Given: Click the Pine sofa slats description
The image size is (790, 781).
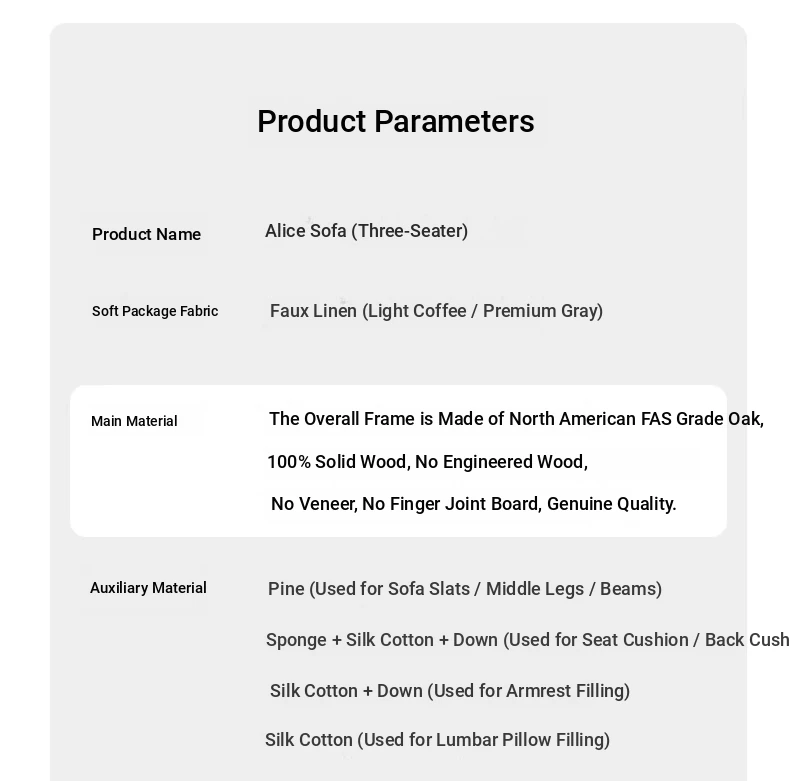Looking at the screenshot, I should 465,589.
